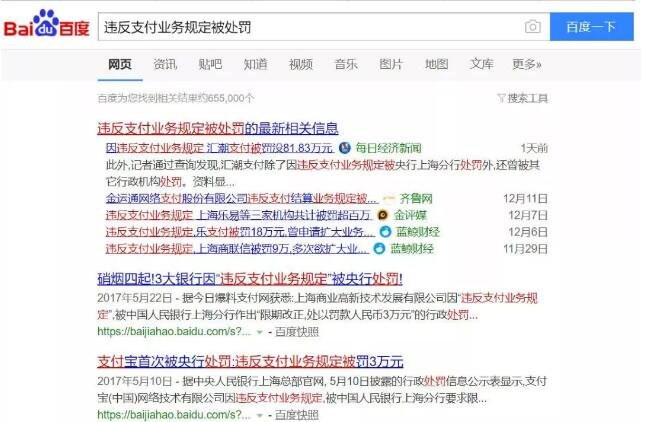The height and width of the screenshot is (422, 646).
Task: Open 支付宝首次被央行处罚 result title
Action: tap(250, 361)
